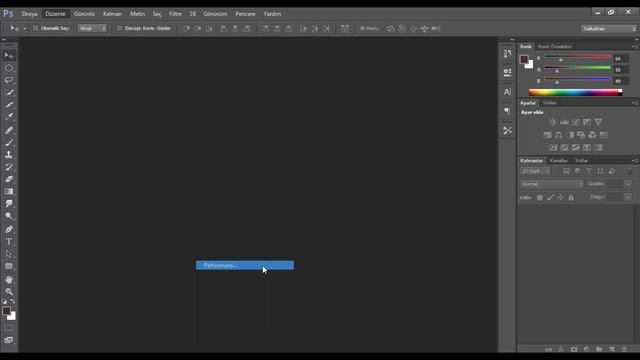
Task: Select the Dodge tool
Action: pyautogui.click(x=9, y=216)
